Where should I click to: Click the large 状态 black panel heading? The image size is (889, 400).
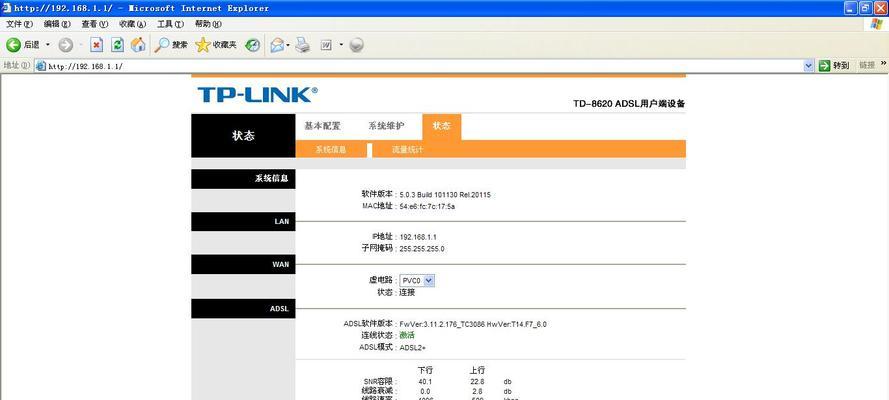tap(243, 136)
